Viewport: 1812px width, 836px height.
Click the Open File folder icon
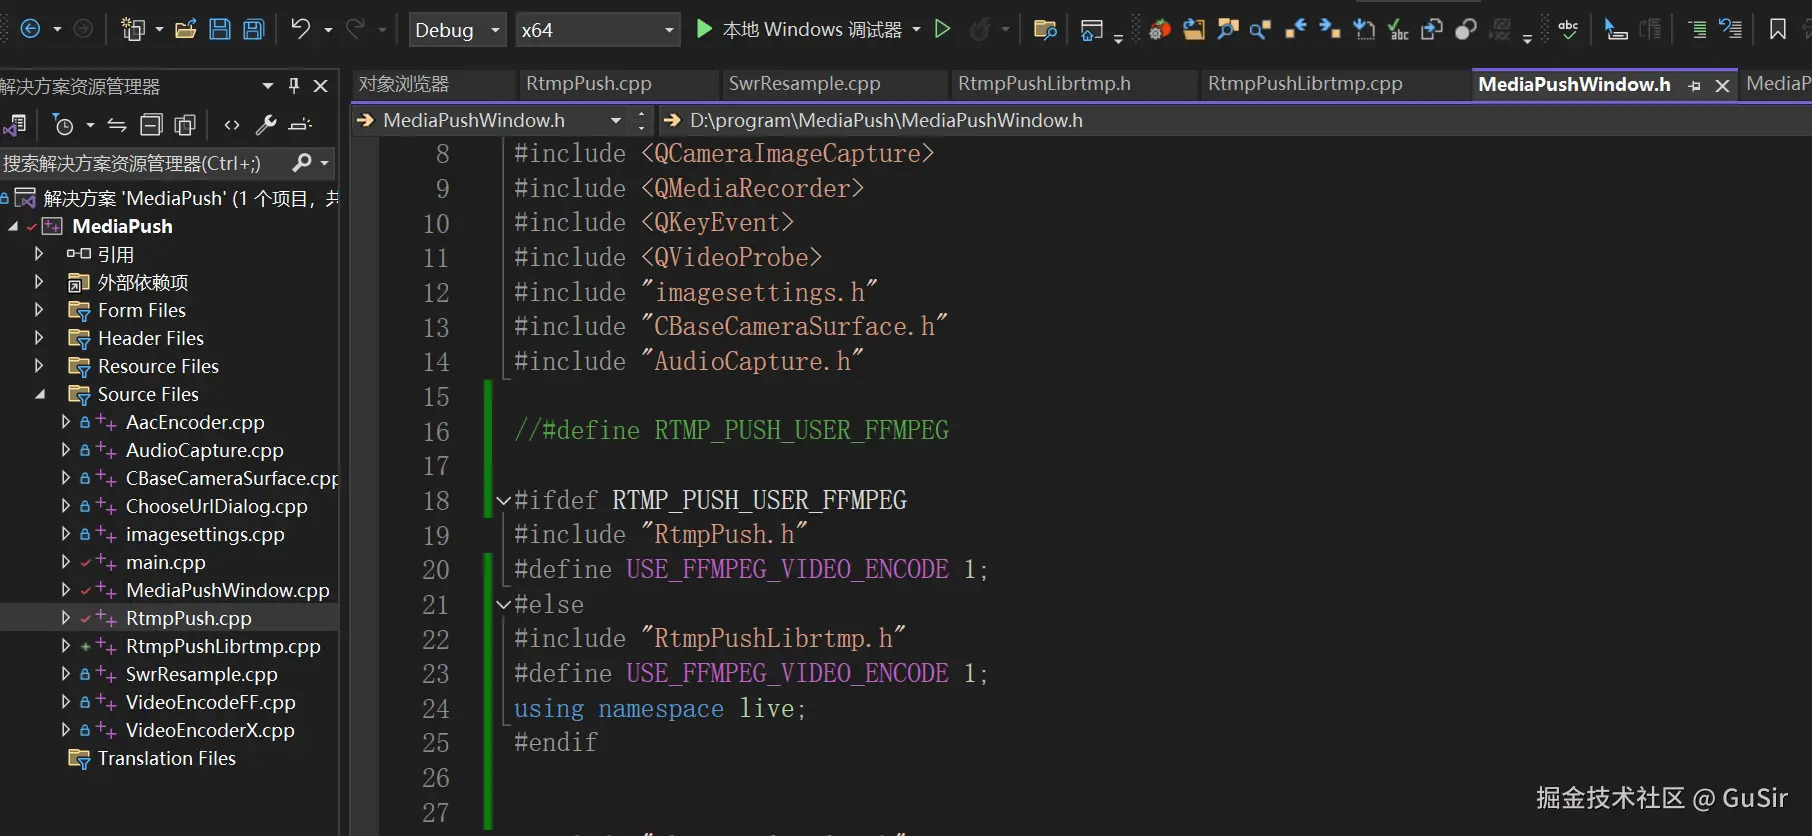click(x=185, y=29)
